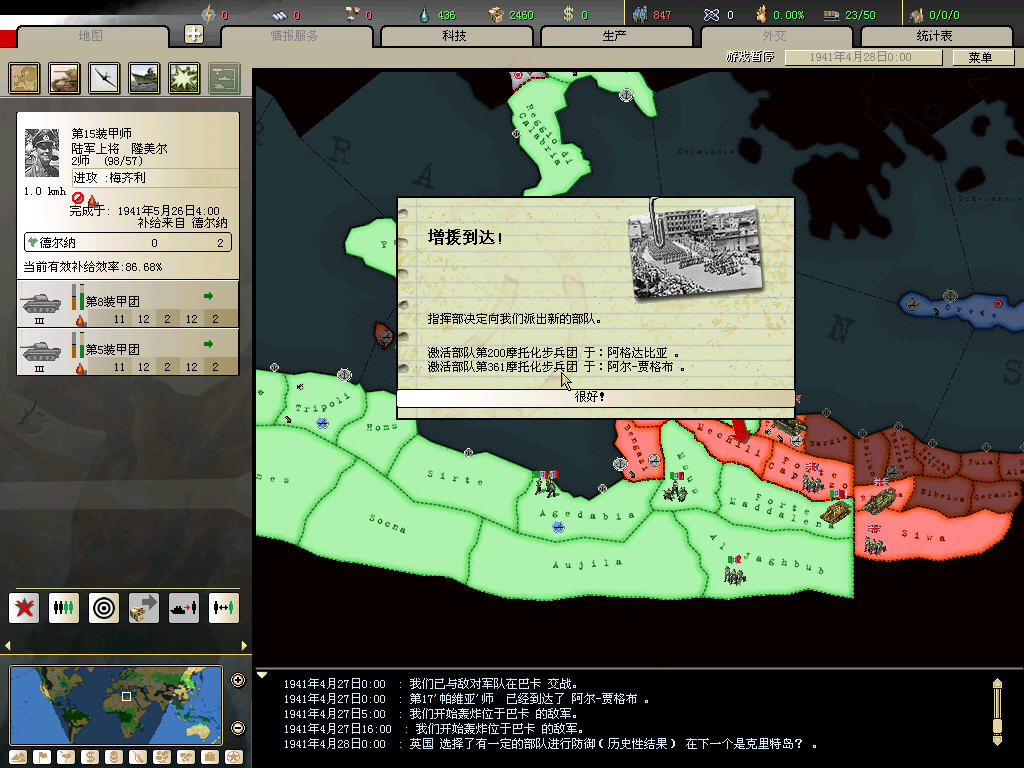
Task: Click the game date display 1941年4月28日
Action: click(x=863, y=57)
